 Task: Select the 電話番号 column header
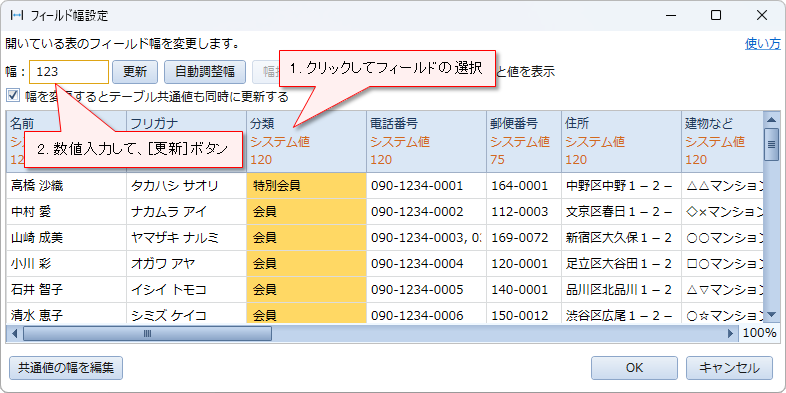[426, 142]
